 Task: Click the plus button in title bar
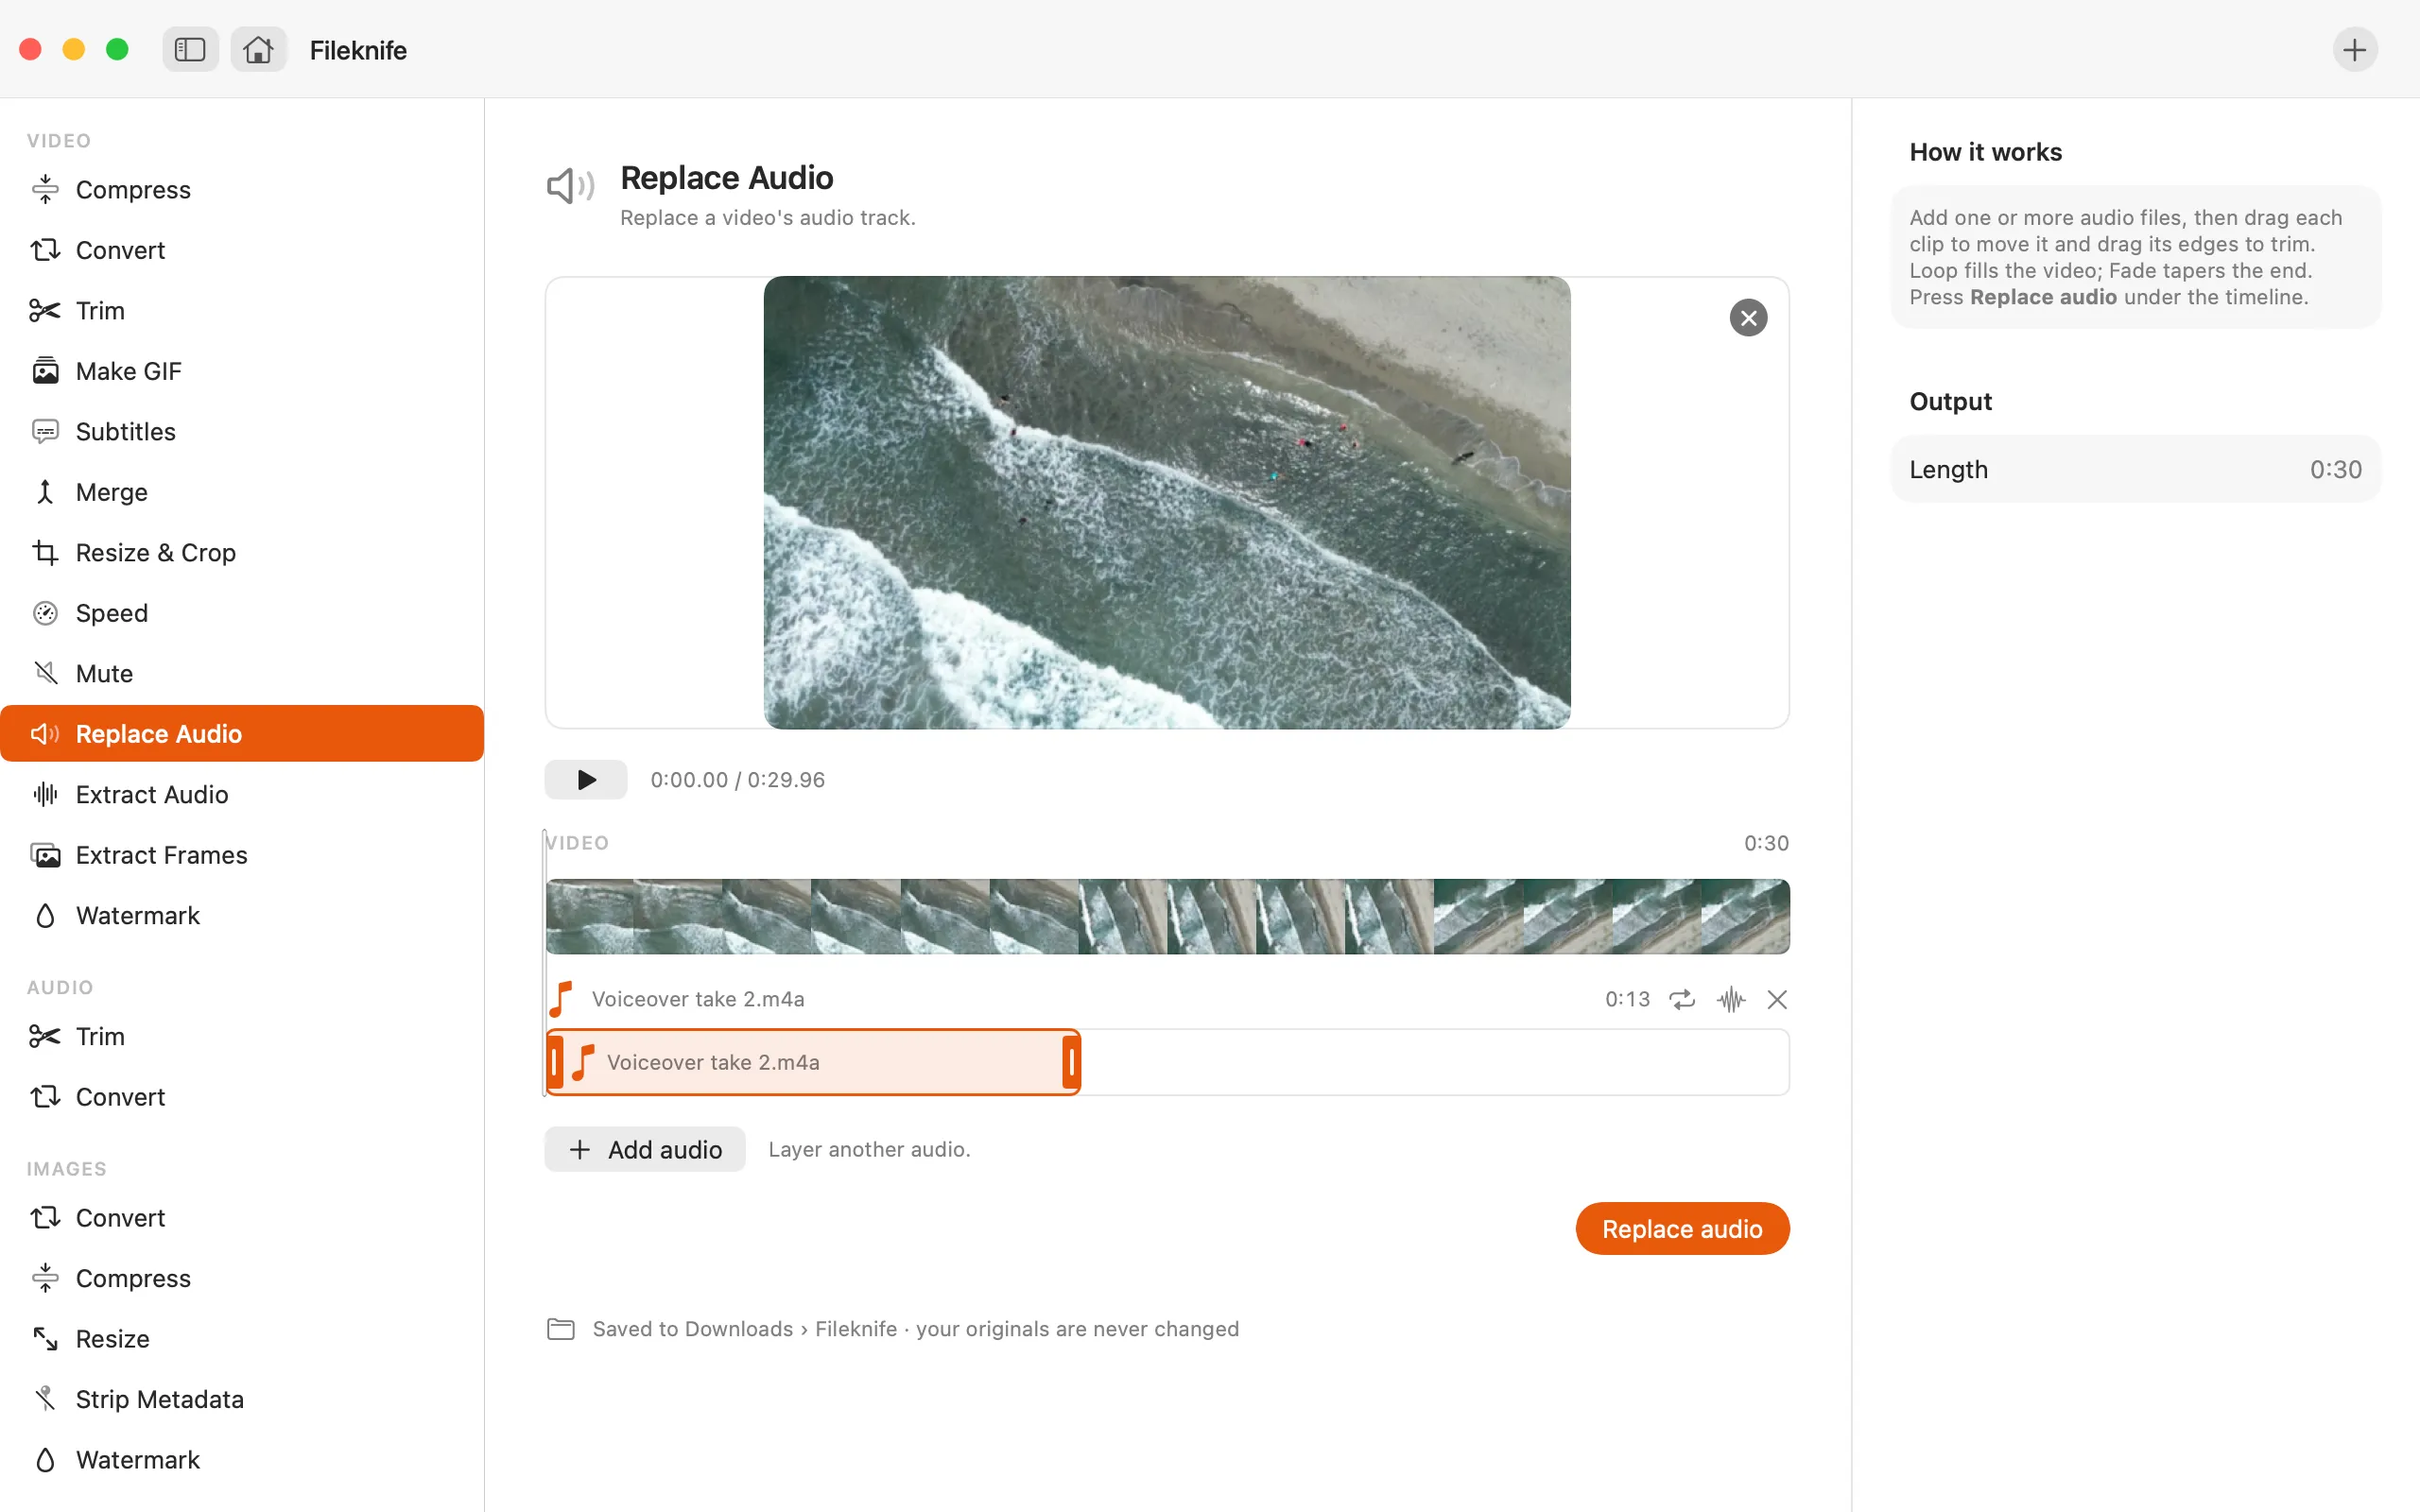coord(2354,49)
